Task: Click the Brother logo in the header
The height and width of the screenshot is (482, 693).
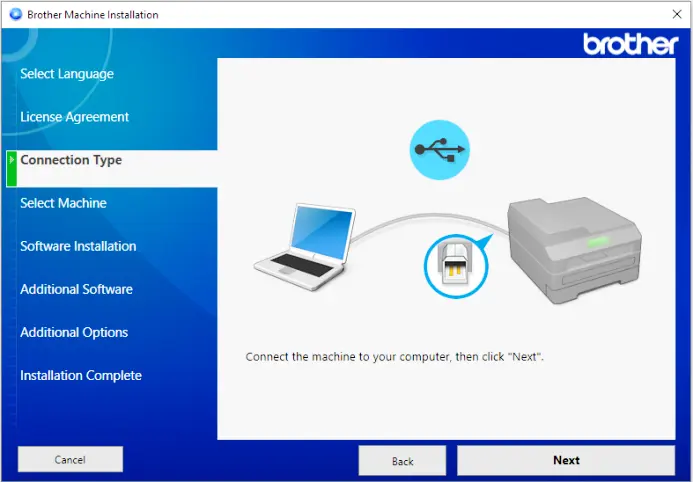Action: click(630, 44)
